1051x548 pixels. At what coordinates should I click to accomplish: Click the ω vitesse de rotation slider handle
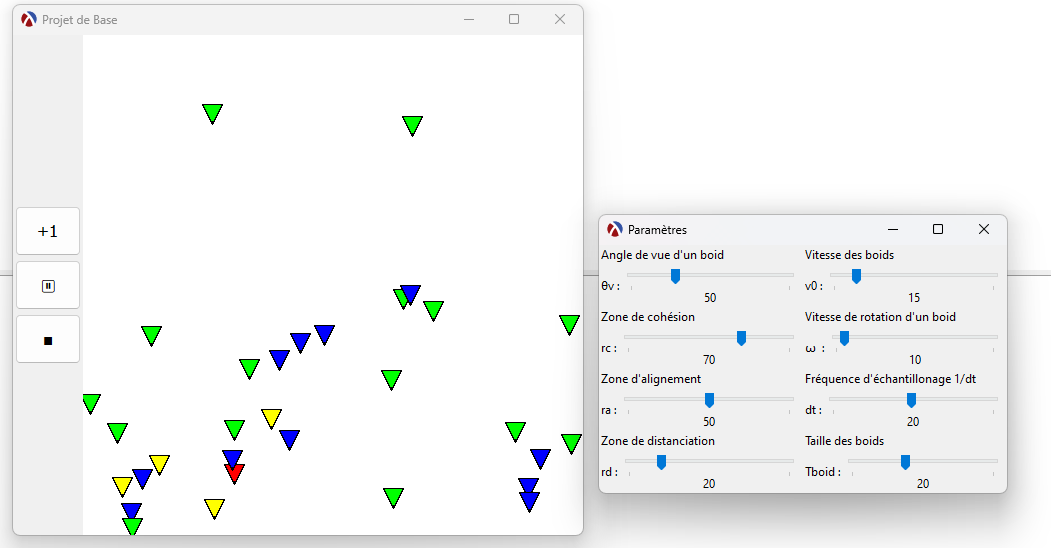pos(844,338)
